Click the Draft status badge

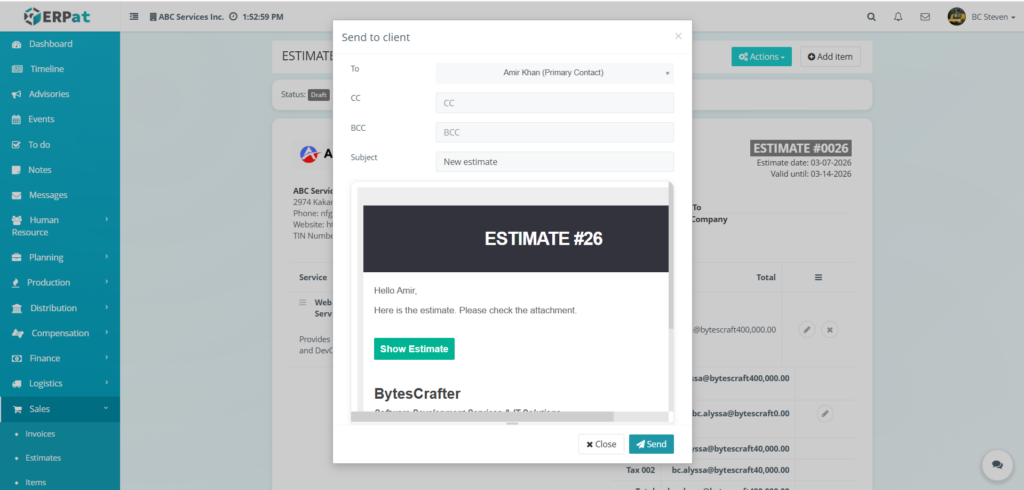pos(319,95)
